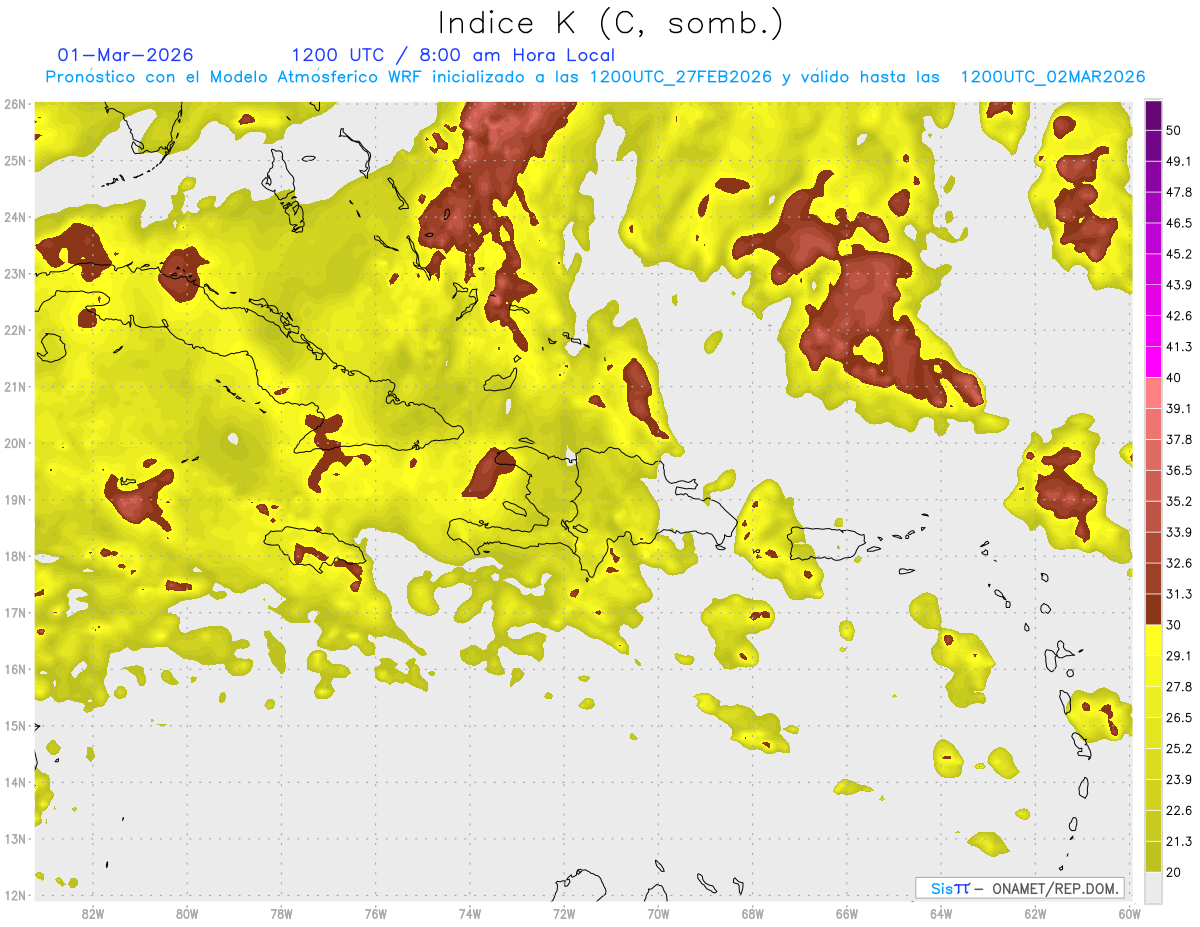Screen dimensions: 1200x927
Task: Click the 20N latitude axis label
Action: [x=15, y=443]
